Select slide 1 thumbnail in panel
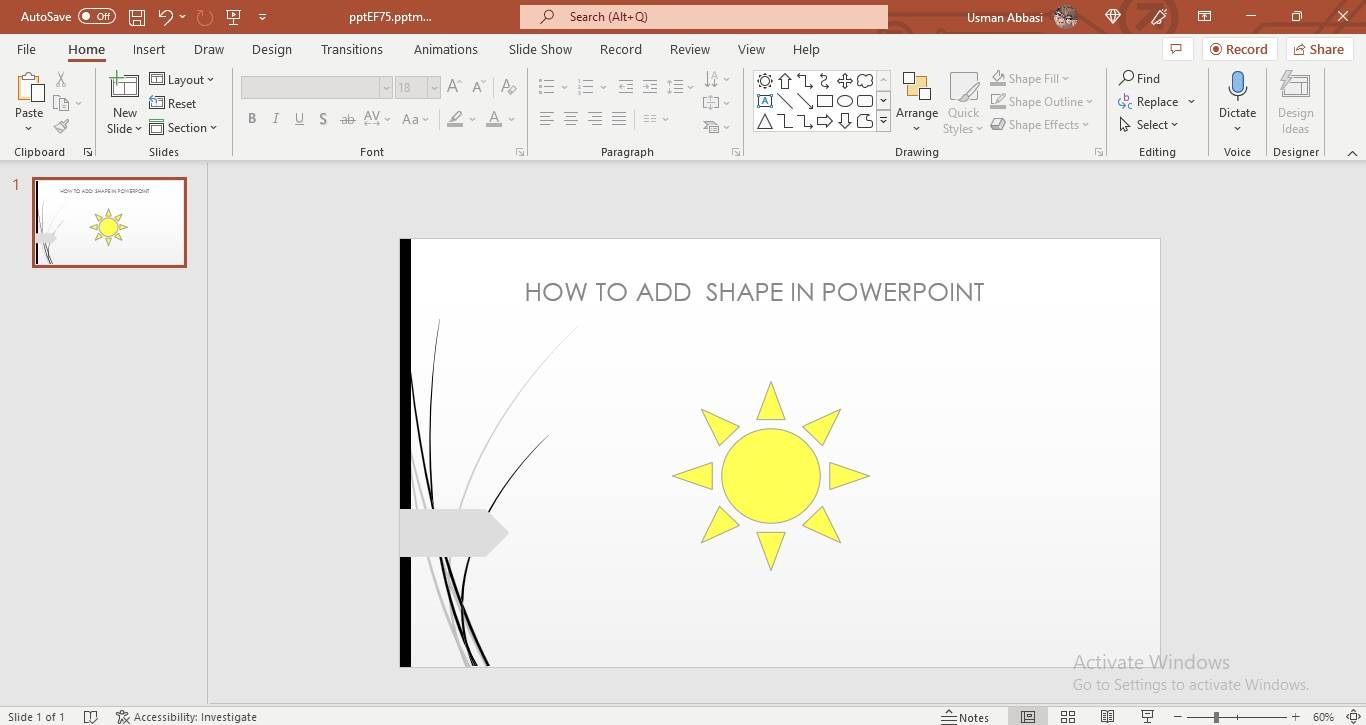Viewport: 1366px width, 725px height. pyautogui.click(x=109, y=222)
